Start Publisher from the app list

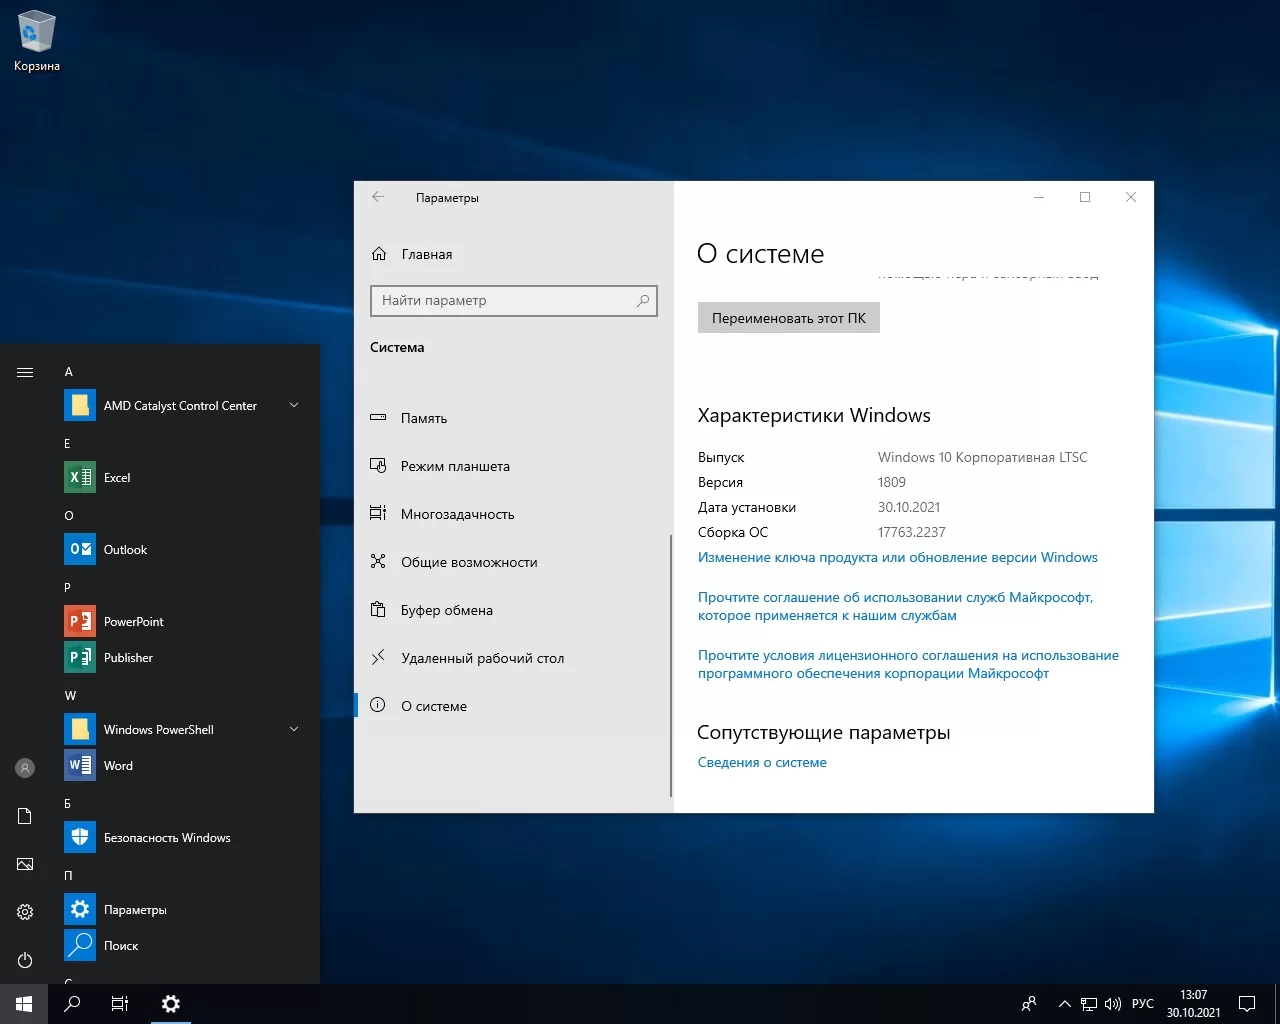tap(128, 658)
